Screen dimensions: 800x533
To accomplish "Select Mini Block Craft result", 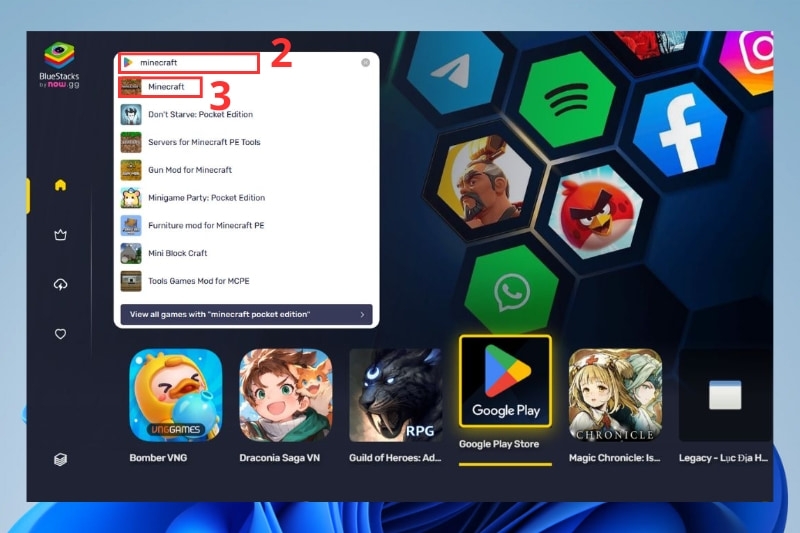I will 246,253.
